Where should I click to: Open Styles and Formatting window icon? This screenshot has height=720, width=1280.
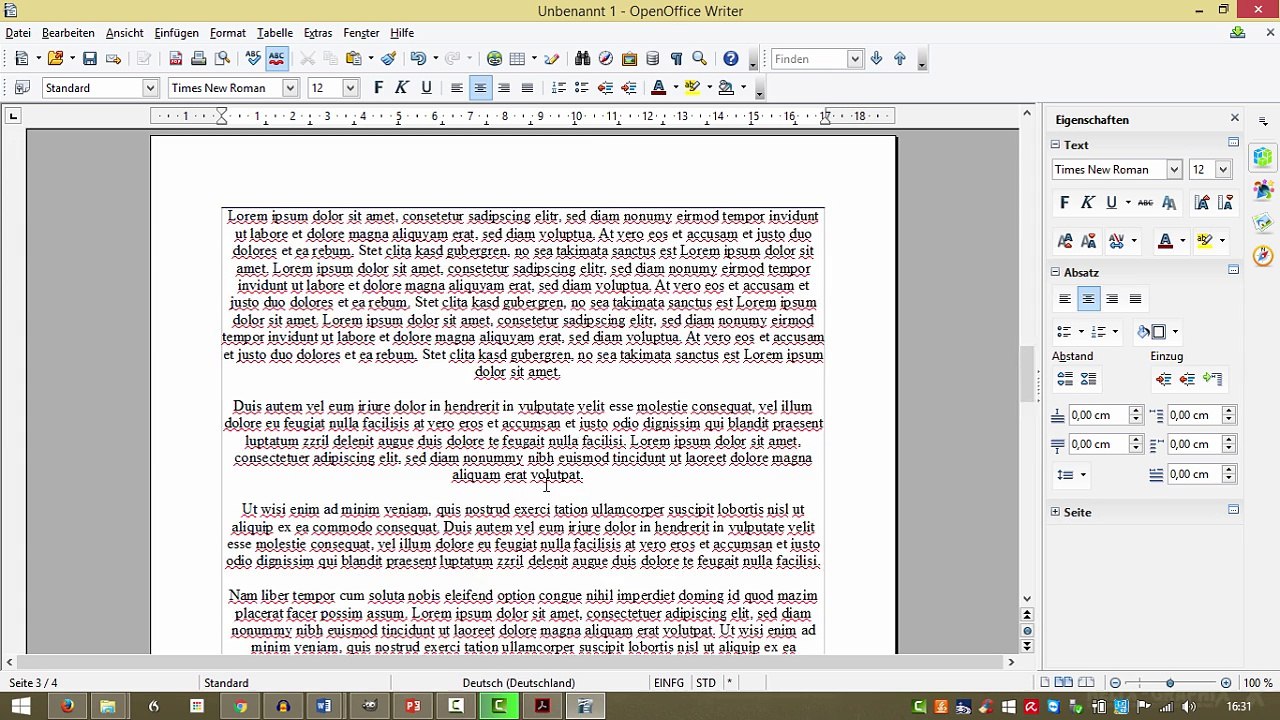[22, 88]
